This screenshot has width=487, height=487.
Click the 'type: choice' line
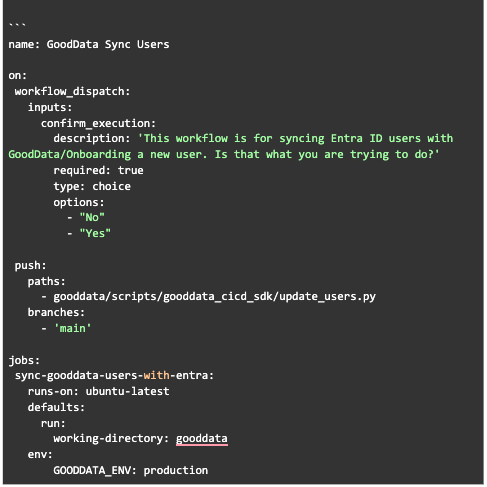click(x=92, y=186)
